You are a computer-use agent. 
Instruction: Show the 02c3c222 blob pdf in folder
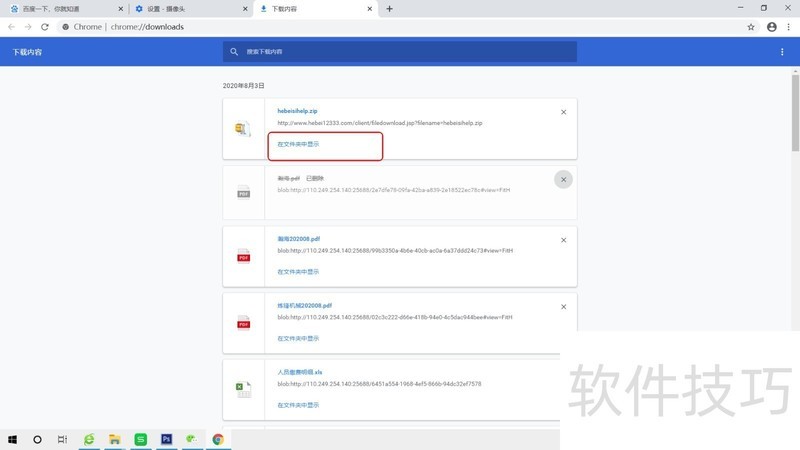point(298,338)
